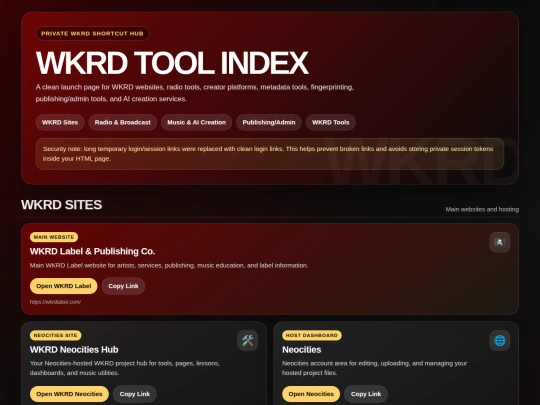
Task: Copy link on the Neocities card
Action: [366, 394]
